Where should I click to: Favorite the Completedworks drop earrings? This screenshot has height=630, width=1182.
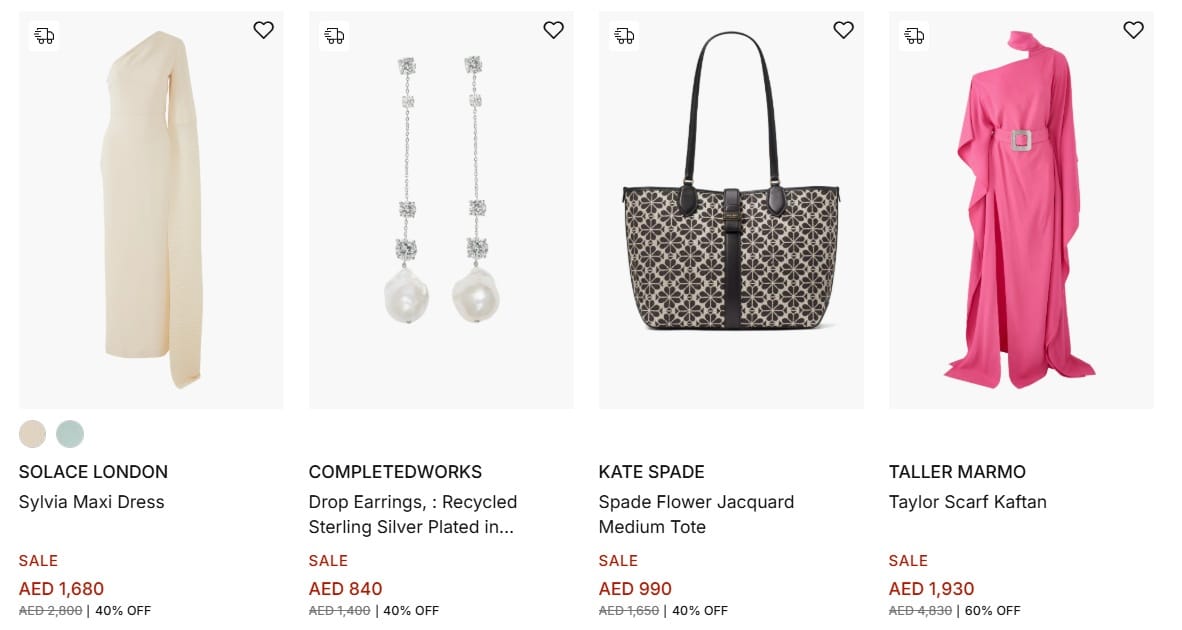click(x=553, y=30)
